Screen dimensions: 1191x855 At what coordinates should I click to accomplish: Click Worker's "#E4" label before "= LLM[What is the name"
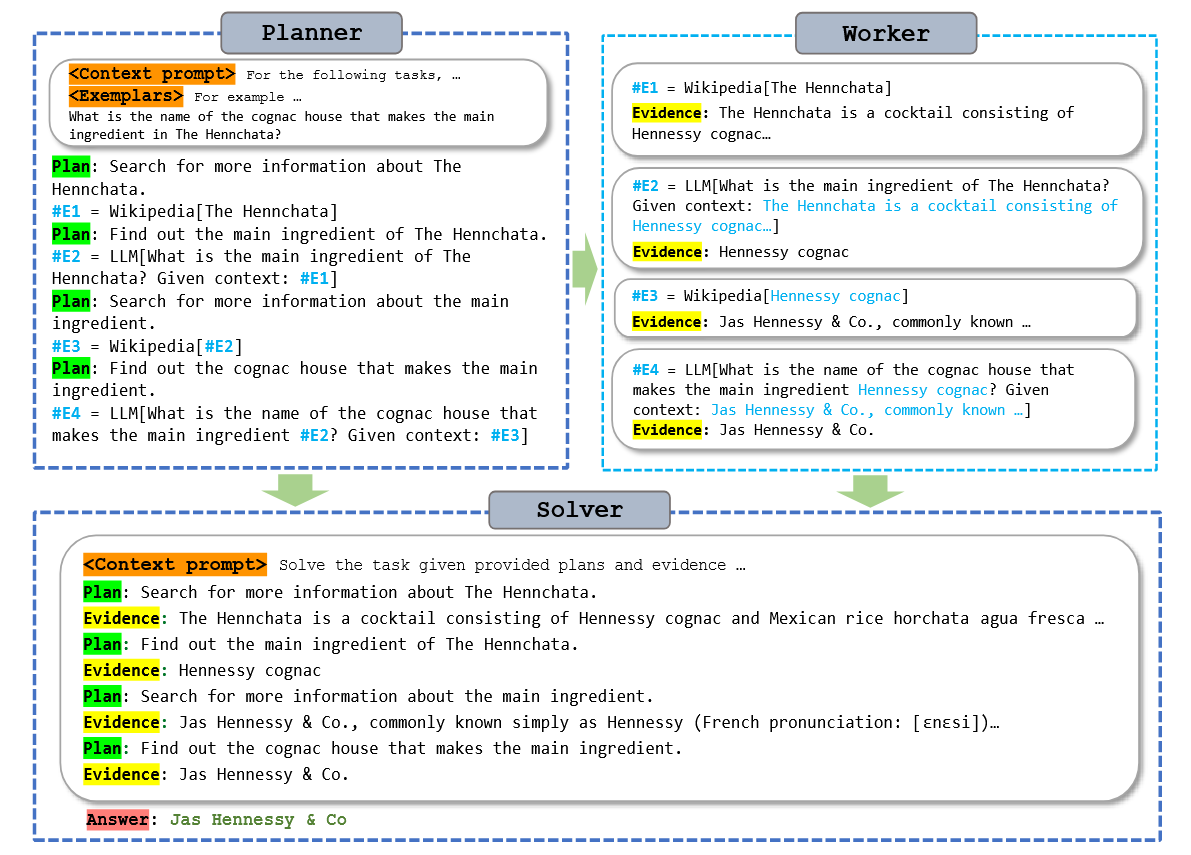[x=646, y=370]
